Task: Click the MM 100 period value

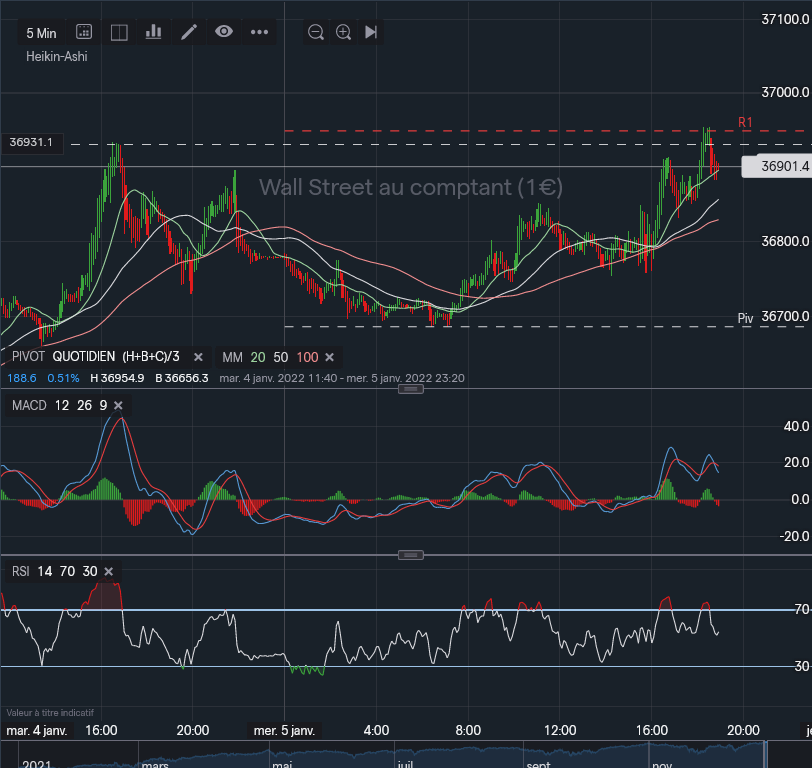Action: point(307,357)
